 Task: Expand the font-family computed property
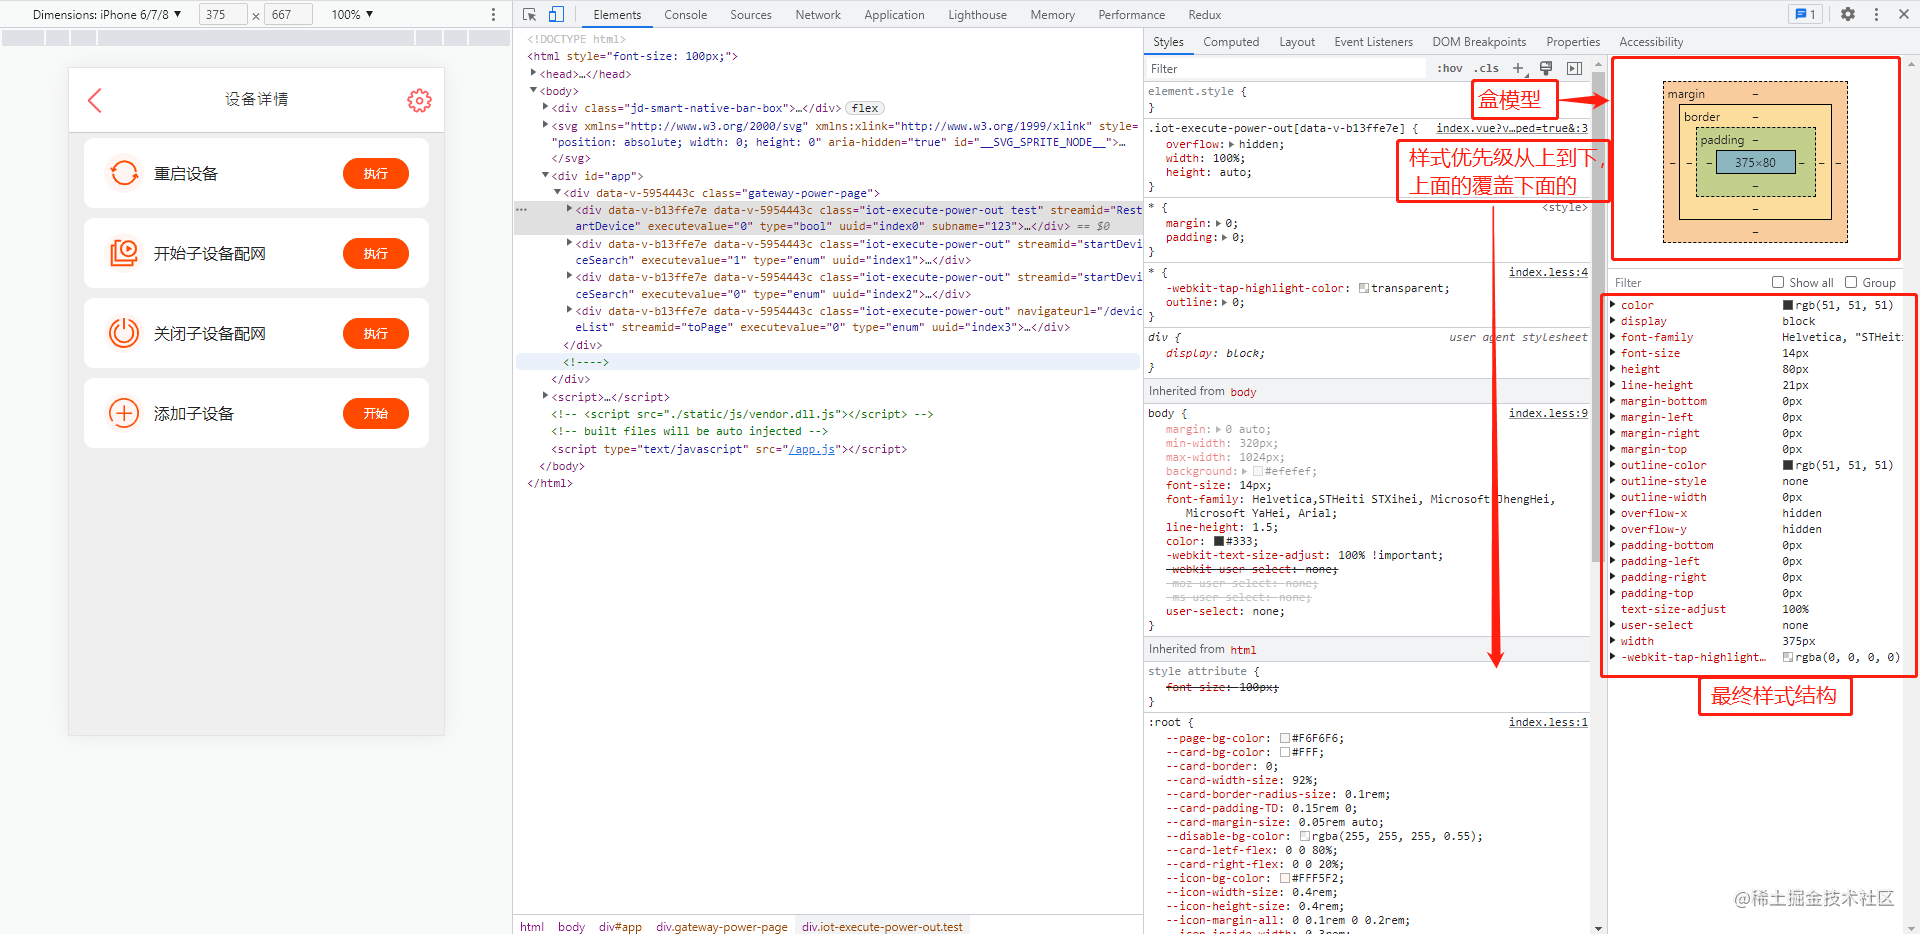tap(1613, 337)
